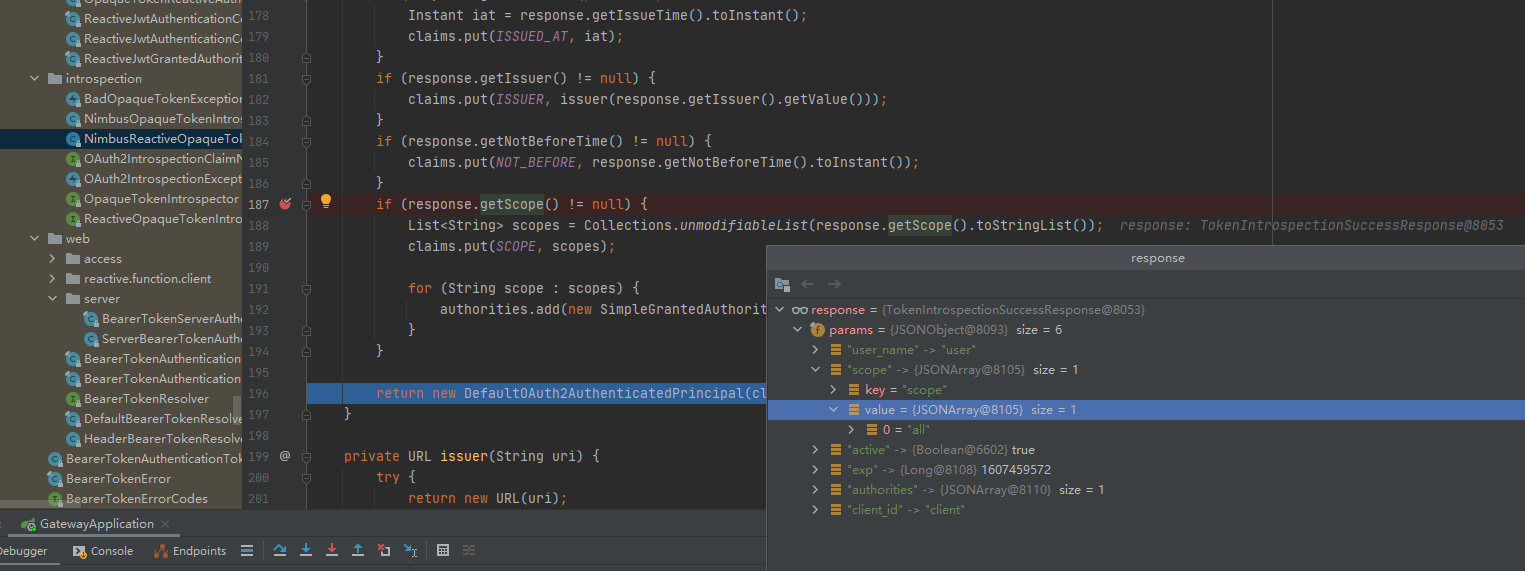Close the GatewayApplication debug tab
The height and width of the screenshot is (571, 1525).
[x=166, y=524]
